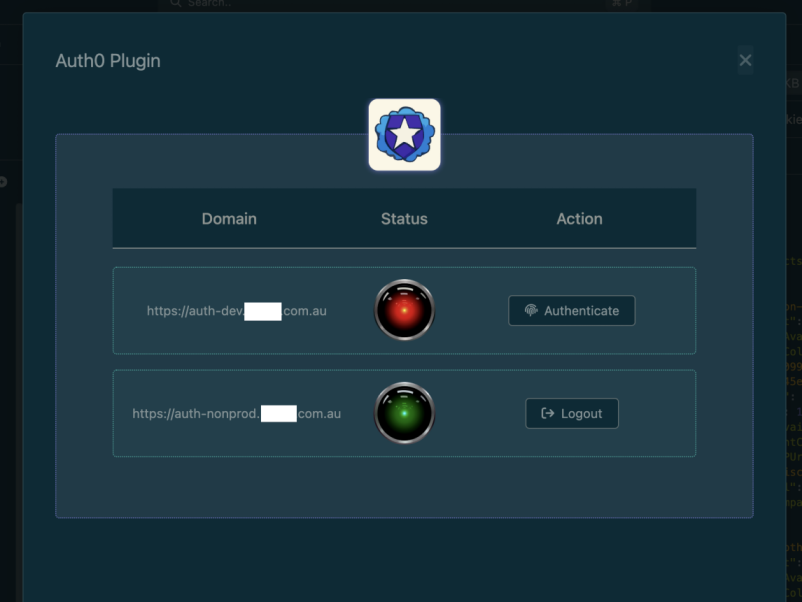Click the auth-nonprod domain URL
The width and height of the screenshot is (802, 602).
pos(236,414)
